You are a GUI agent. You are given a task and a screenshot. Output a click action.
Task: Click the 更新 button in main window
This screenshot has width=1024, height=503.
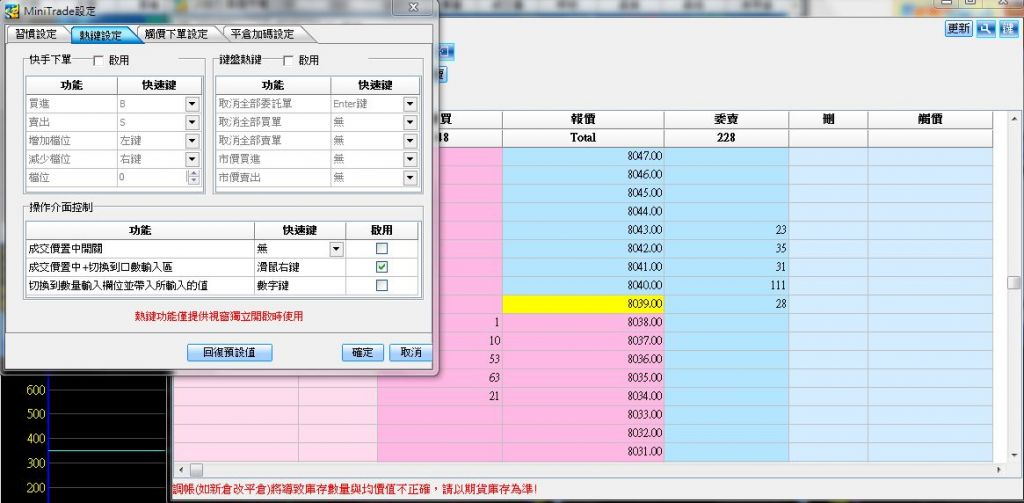coord(959,29)
